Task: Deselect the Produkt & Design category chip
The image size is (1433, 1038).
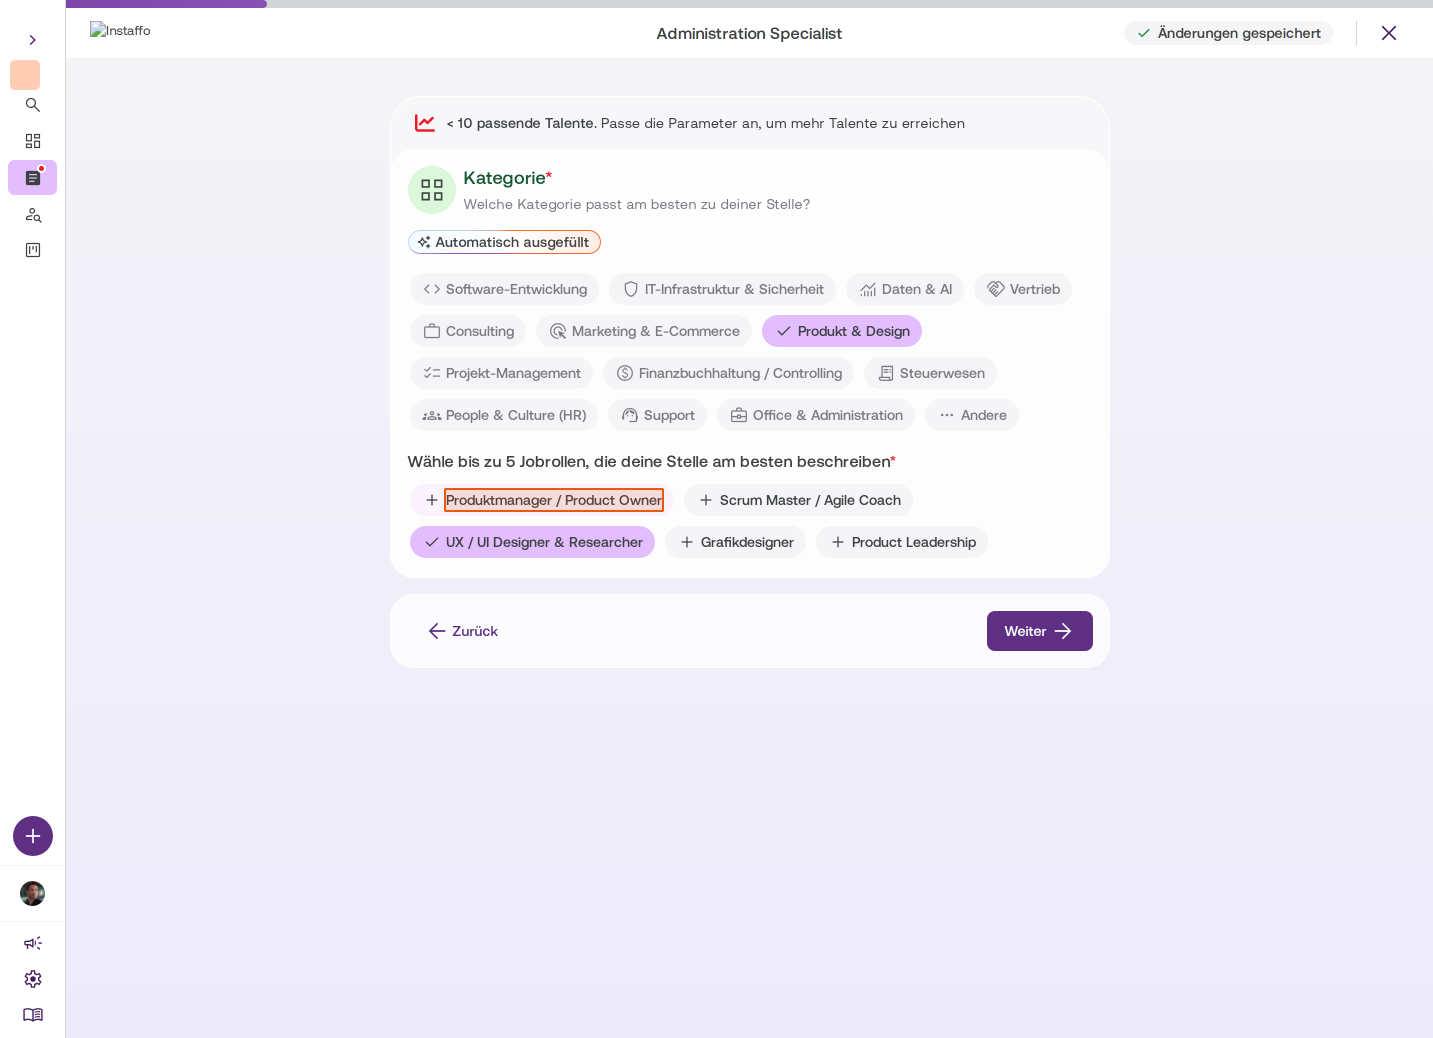Action: [842, 331]
